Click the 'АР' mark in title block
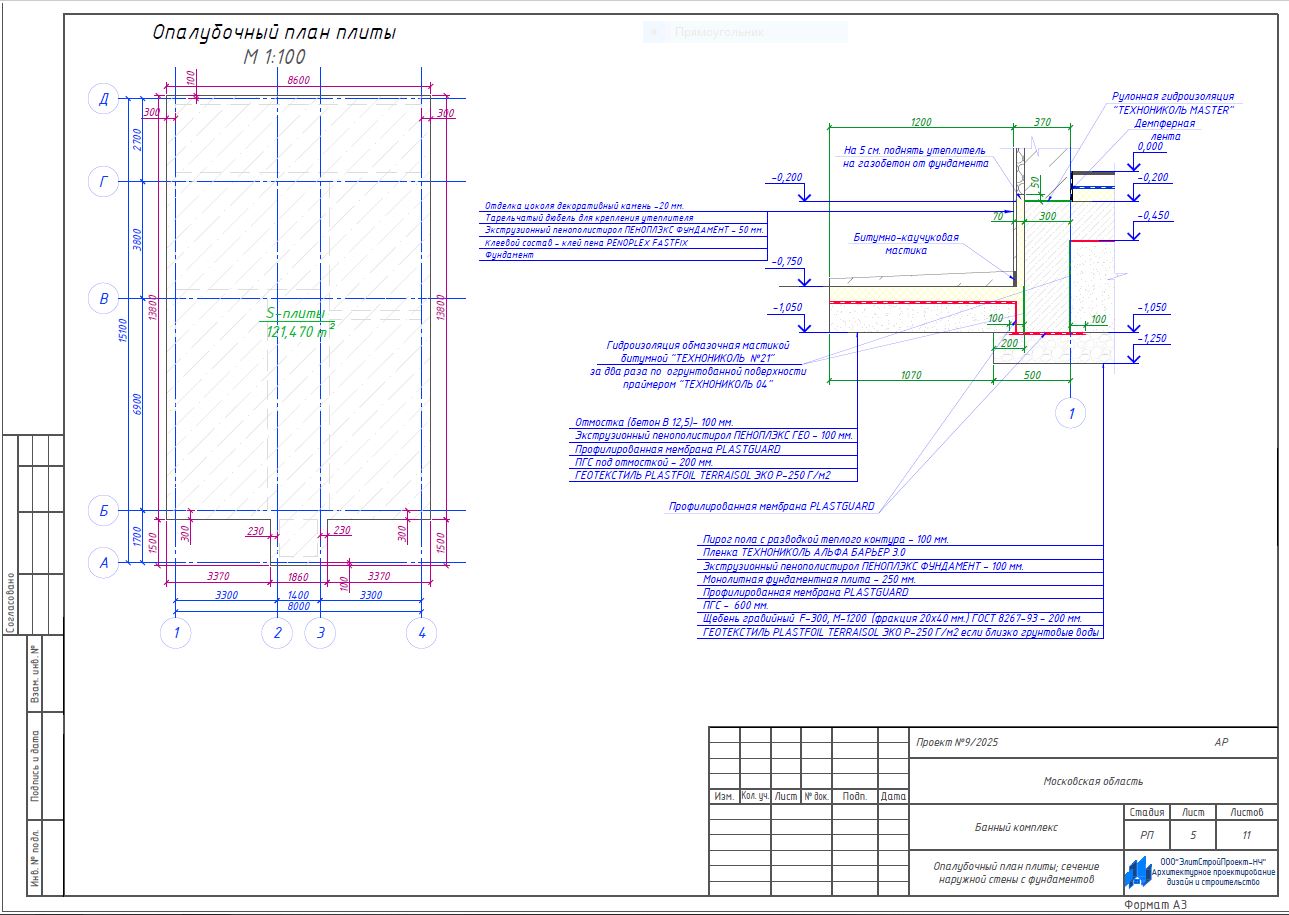 tap(1221, 742)
